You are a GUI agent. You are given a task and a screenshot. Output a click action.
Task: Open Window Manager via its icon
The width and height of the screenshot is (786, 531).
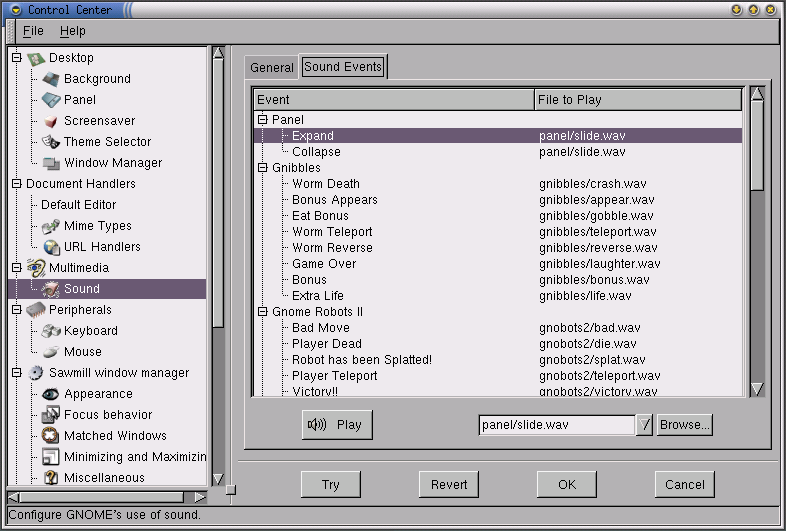click(x=51, y=163)
